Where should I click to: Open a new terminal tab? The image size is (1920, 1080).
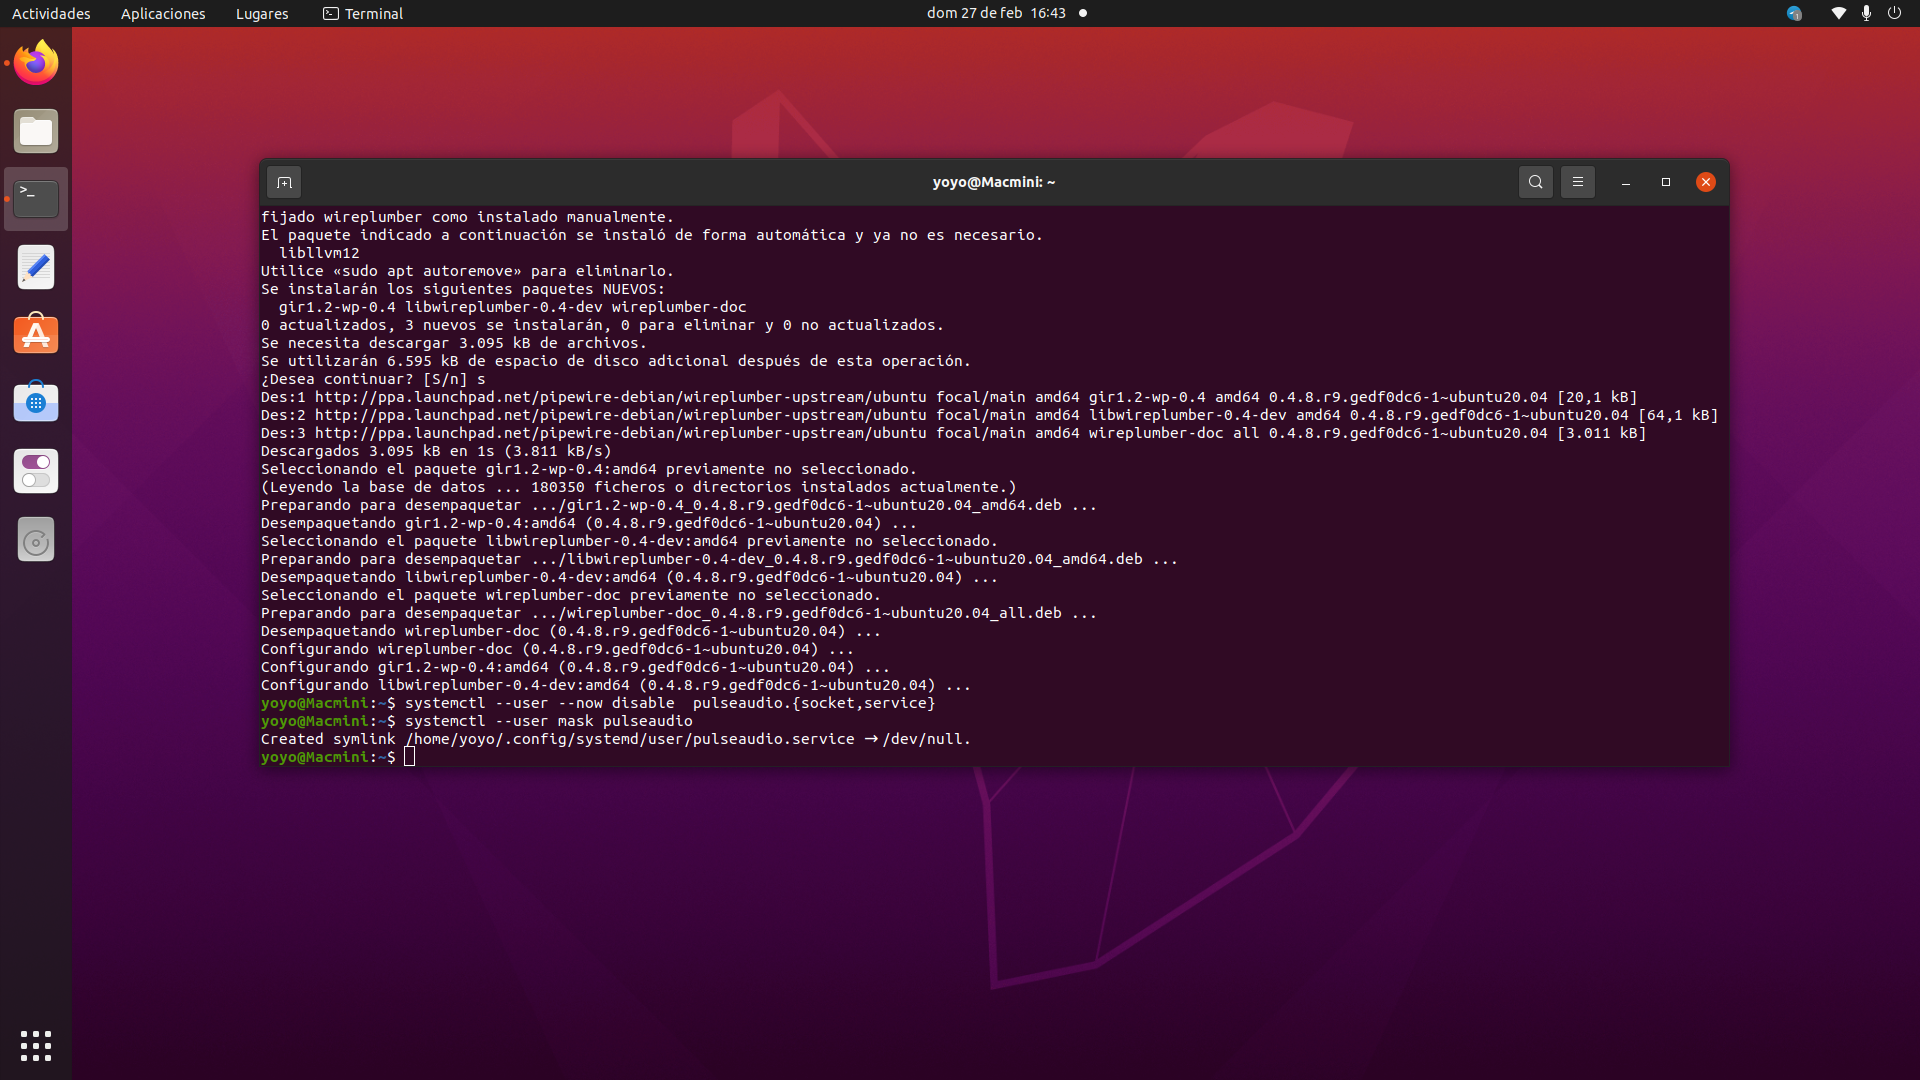pos(284,182)
